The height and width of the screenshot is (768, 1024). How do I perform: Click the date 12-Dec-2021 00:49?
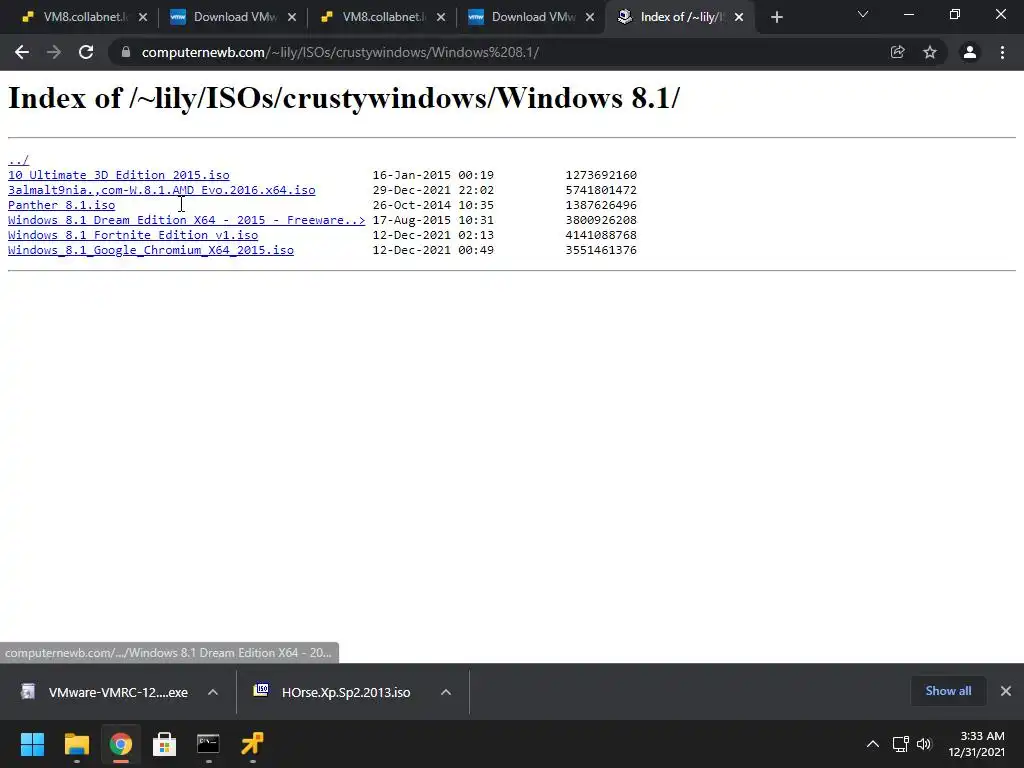[x=433, y=250]
